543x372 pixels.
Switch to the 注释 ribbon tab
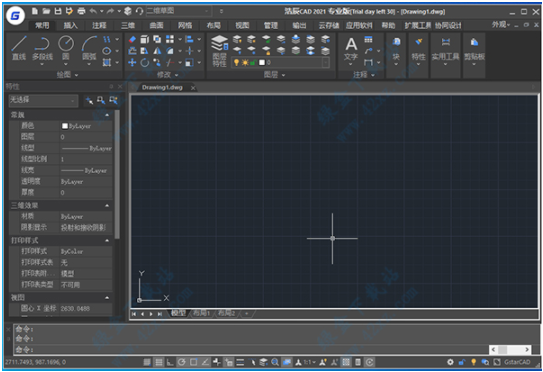tap(99, 25)
